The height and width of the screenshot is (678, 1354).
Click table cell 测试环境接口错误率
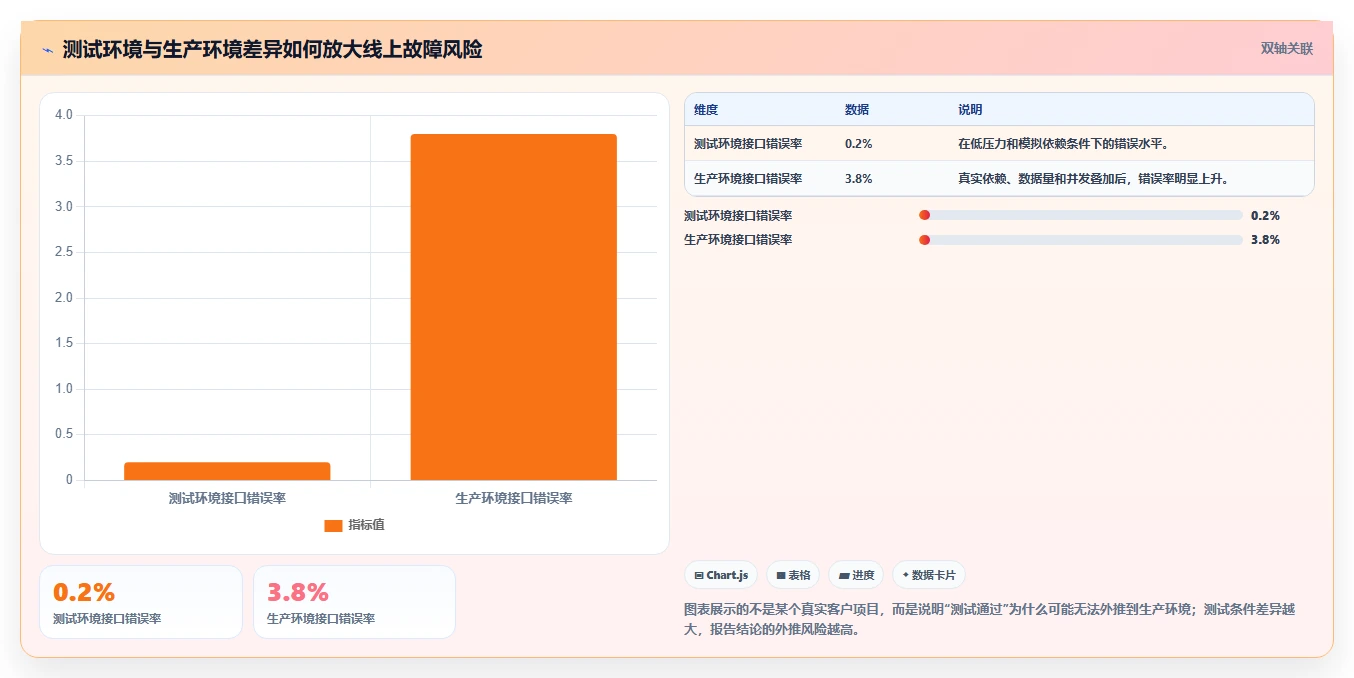tap(748, 144)
